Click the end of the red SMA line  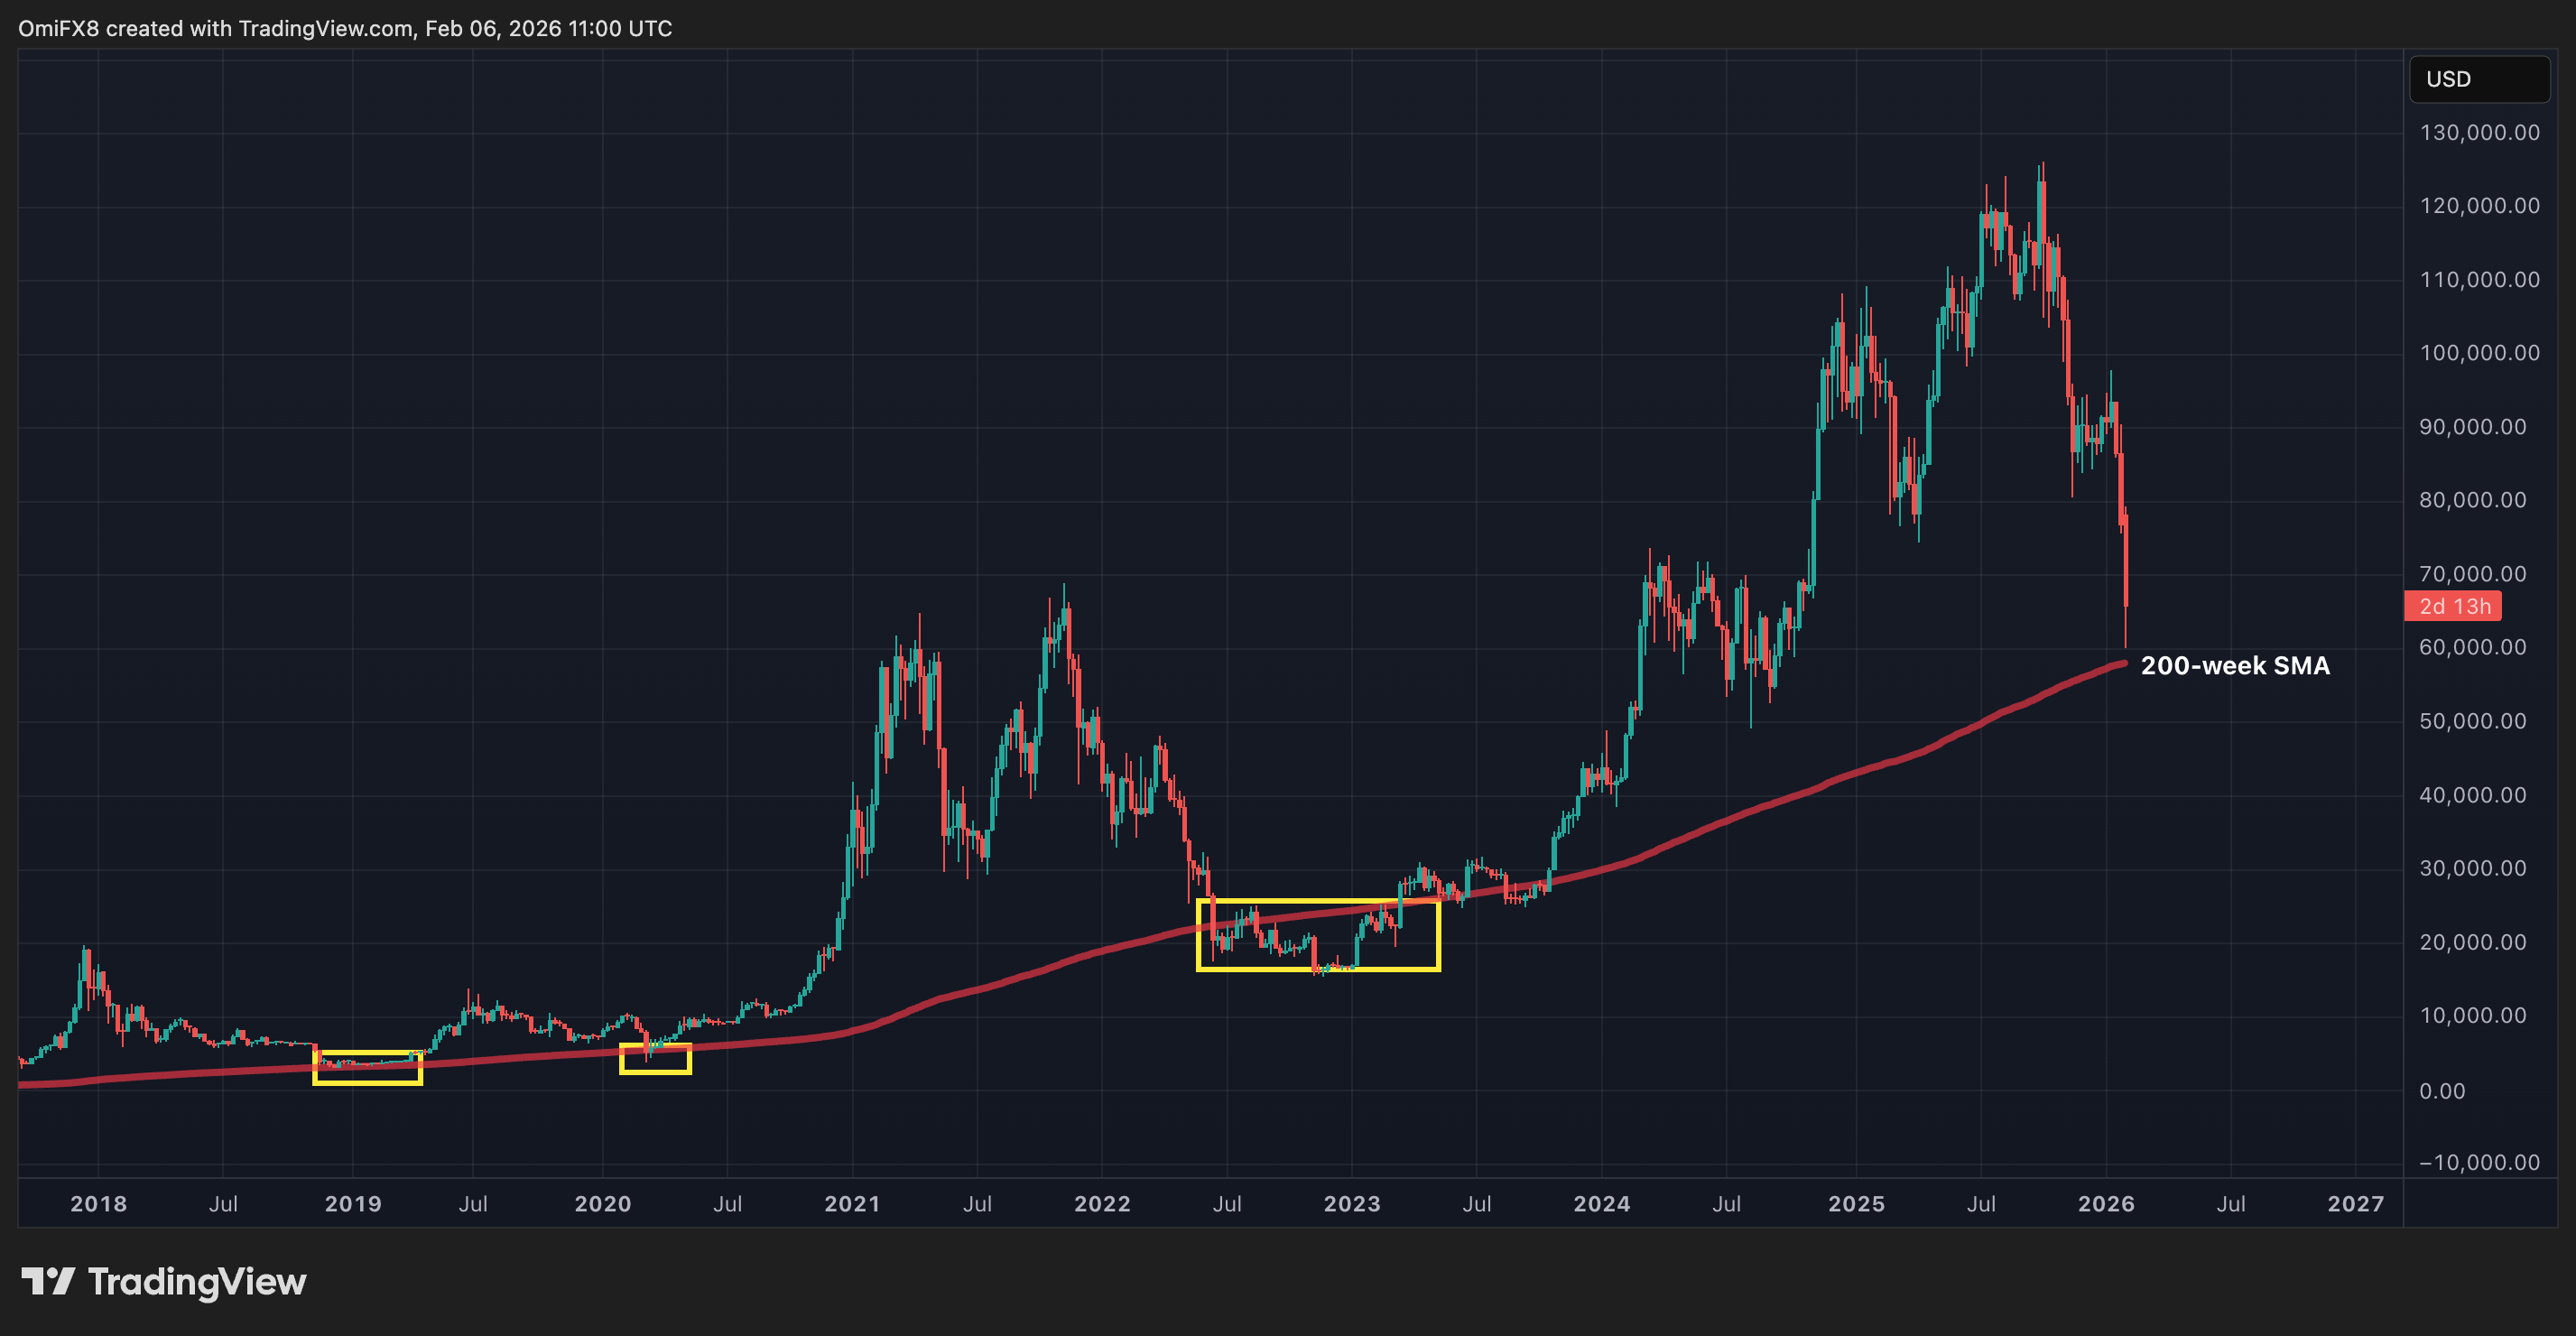point(2122,663)
